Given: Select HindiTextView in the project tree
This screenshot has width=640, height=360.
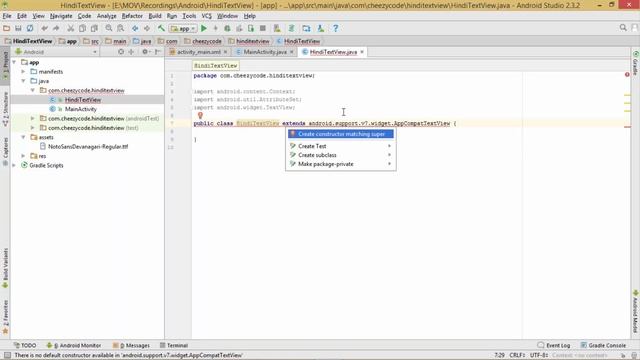Looking at the screenshot, I should [x=82, y=100].
